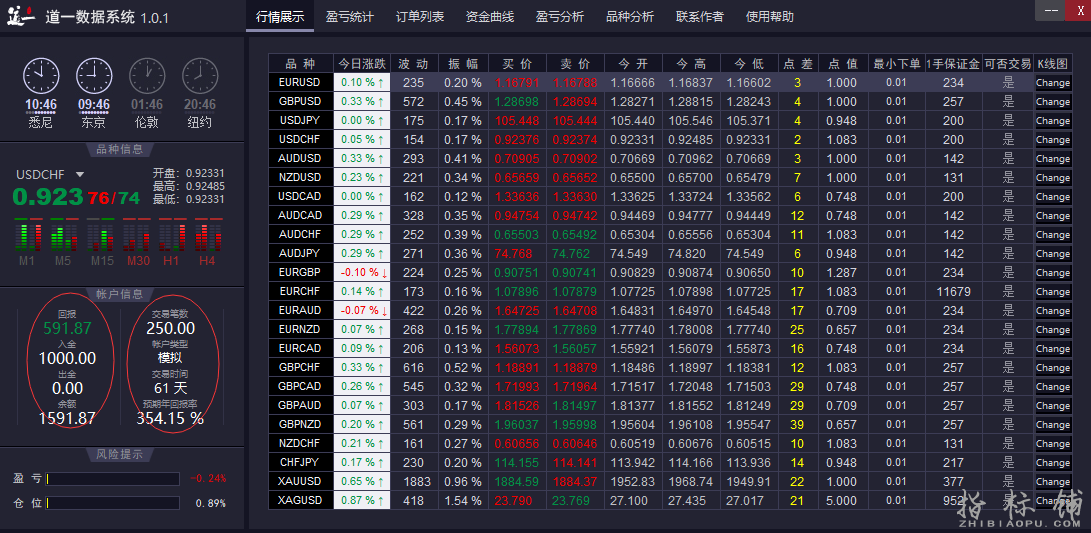The width and height of the screenshot is (1091, 533).
Task: Click Change button in XAUUSD row
Action: [x=1053, y=482]
